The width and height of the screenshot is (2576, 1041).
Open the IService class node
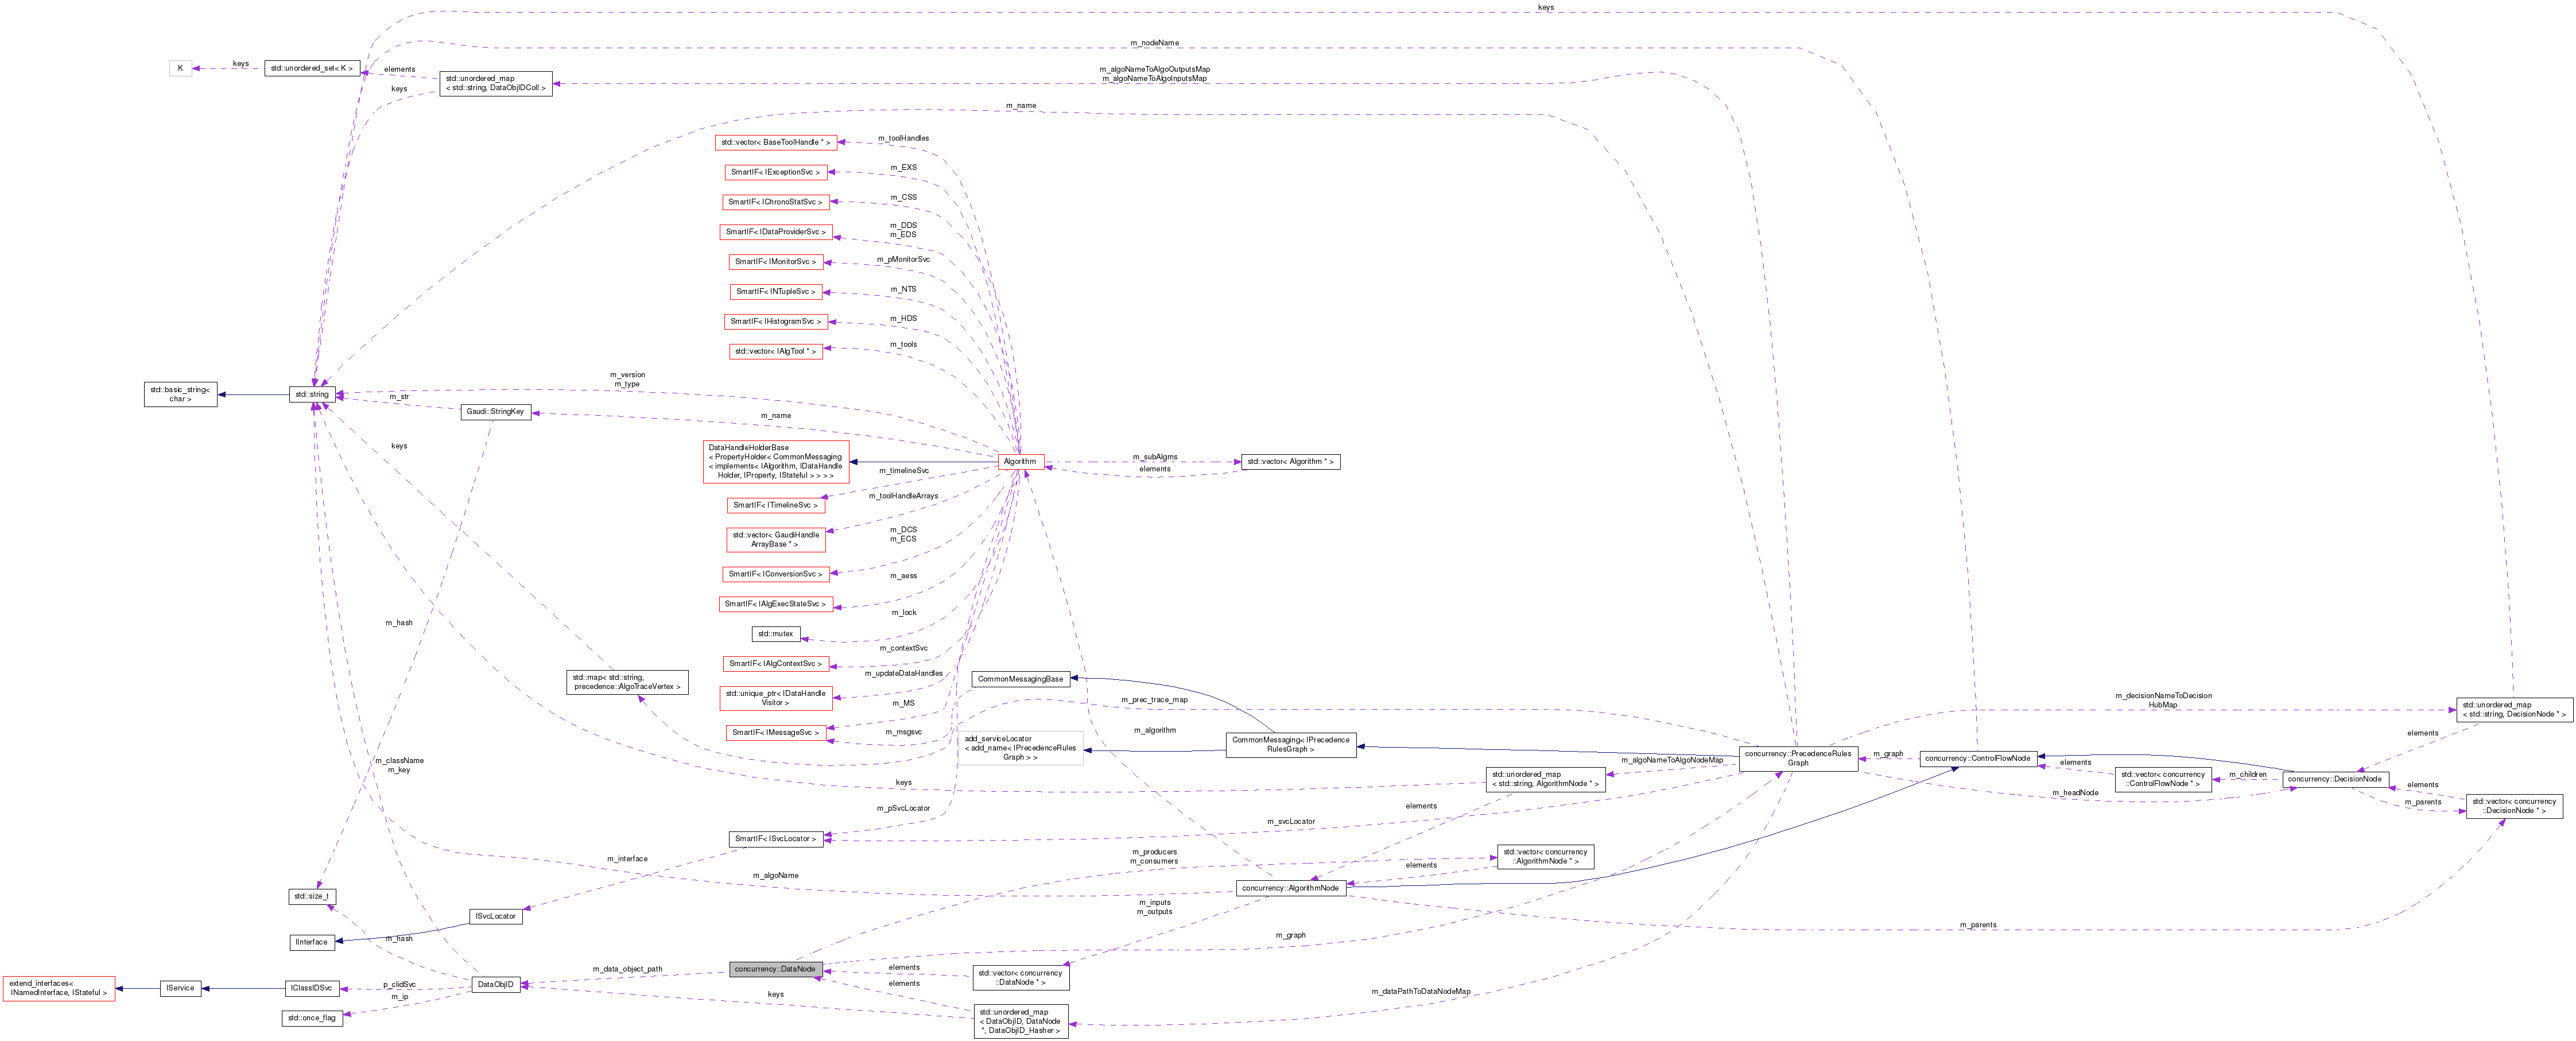click(180, 987)
